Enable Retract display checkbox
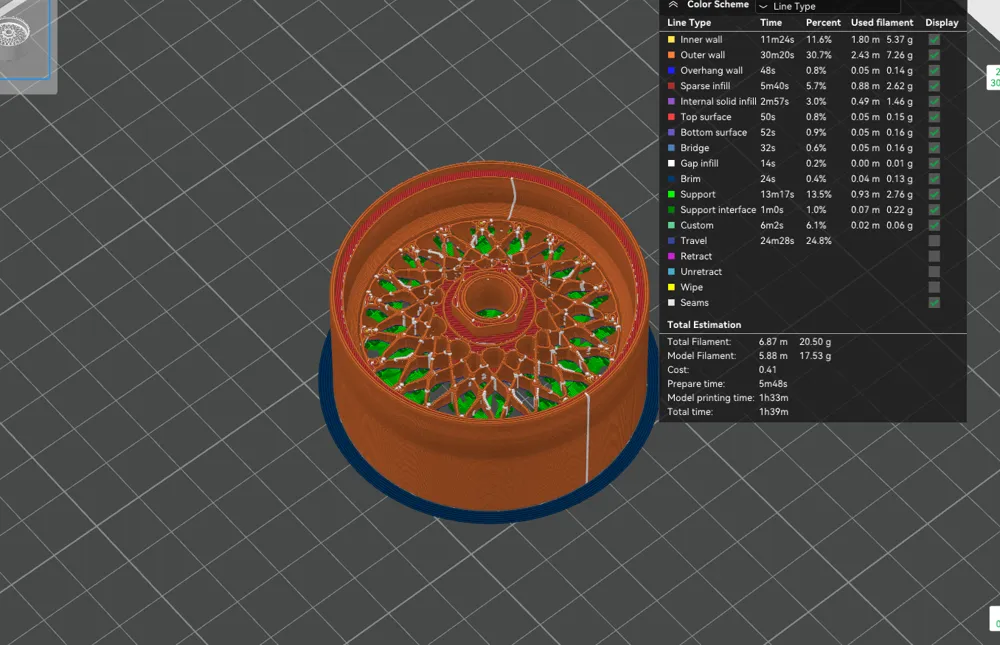This screenshot has width=1000, height=645. [x=934, y=256]
